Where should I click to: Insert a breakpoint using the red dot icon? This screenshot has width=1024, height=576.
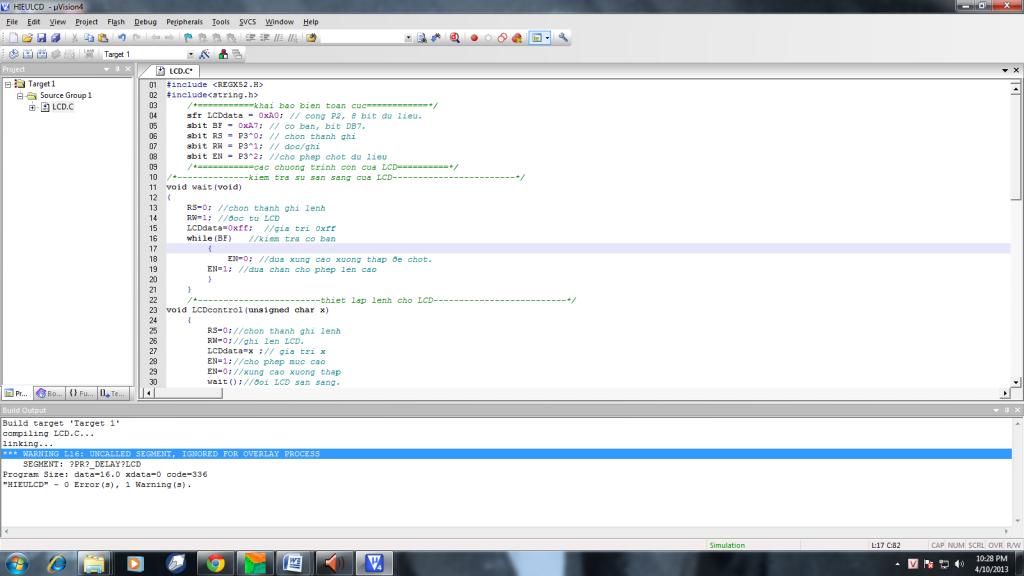coord(474,38)
